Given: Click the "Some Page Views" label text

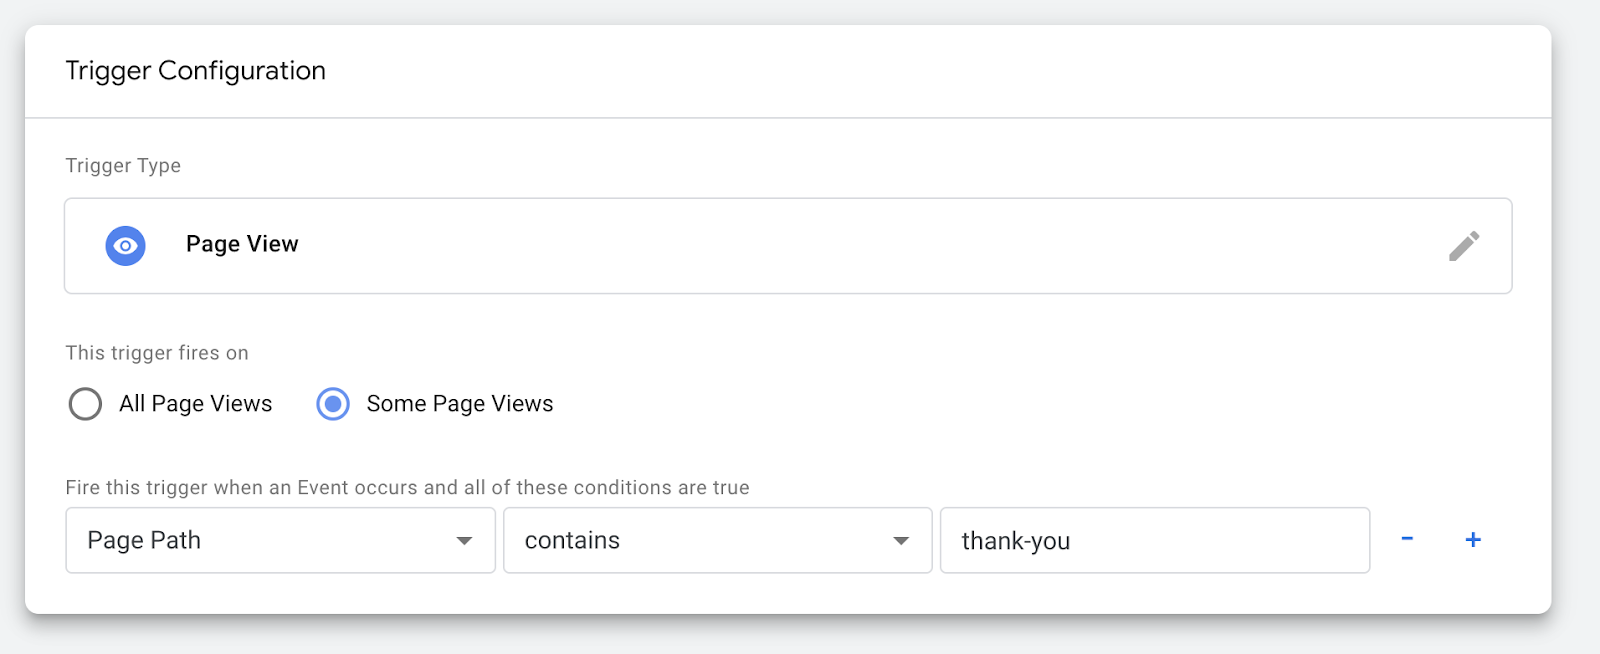Looking at the screenshot, I should coord(460,404).
